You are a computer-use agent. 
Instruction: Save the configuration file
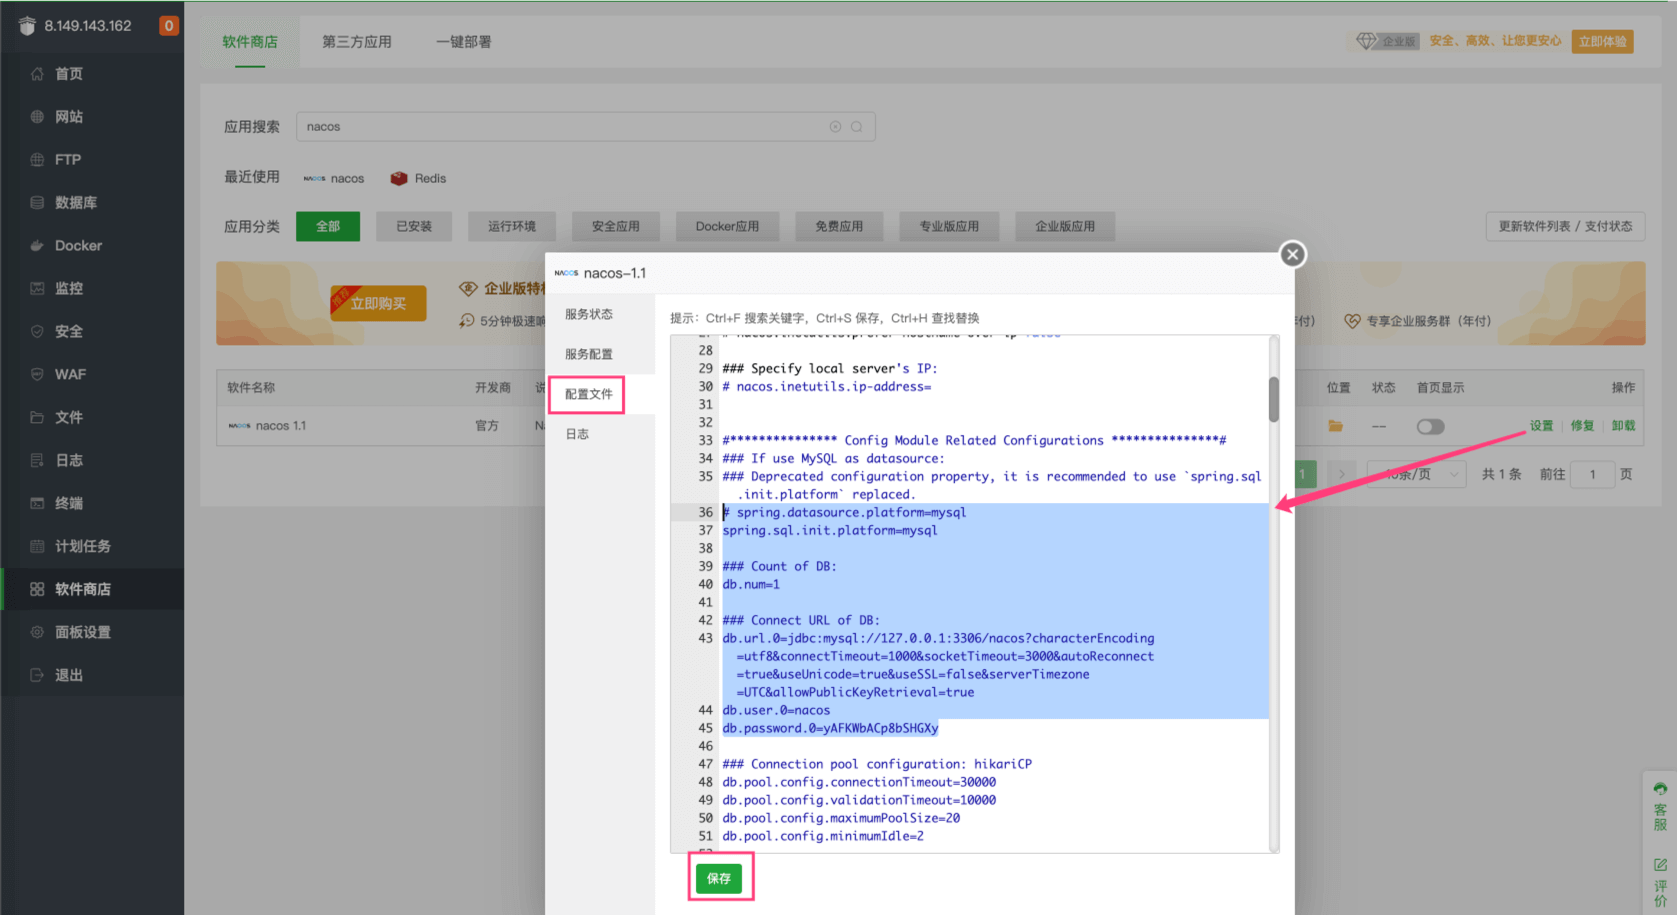coord(719,878)
